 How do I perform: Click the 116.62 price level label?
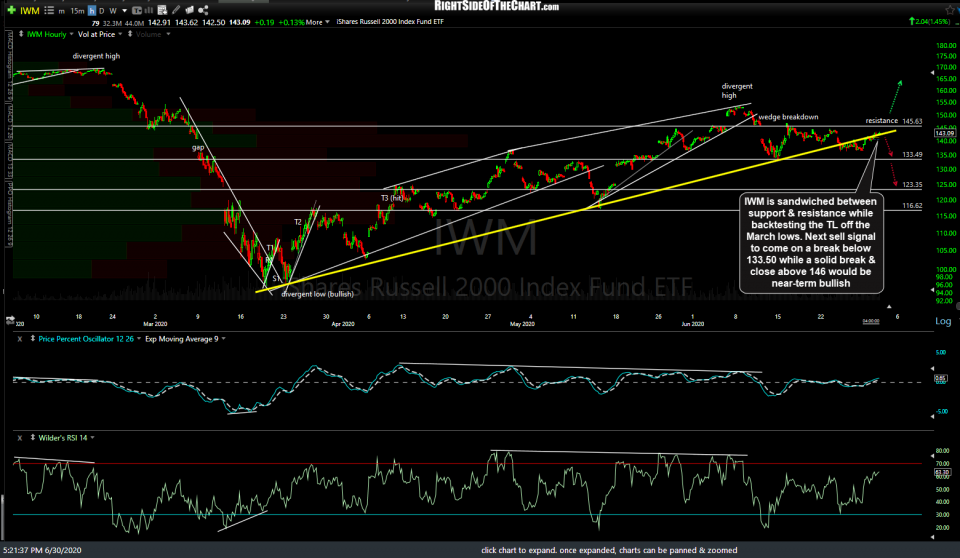click(912, 206)
